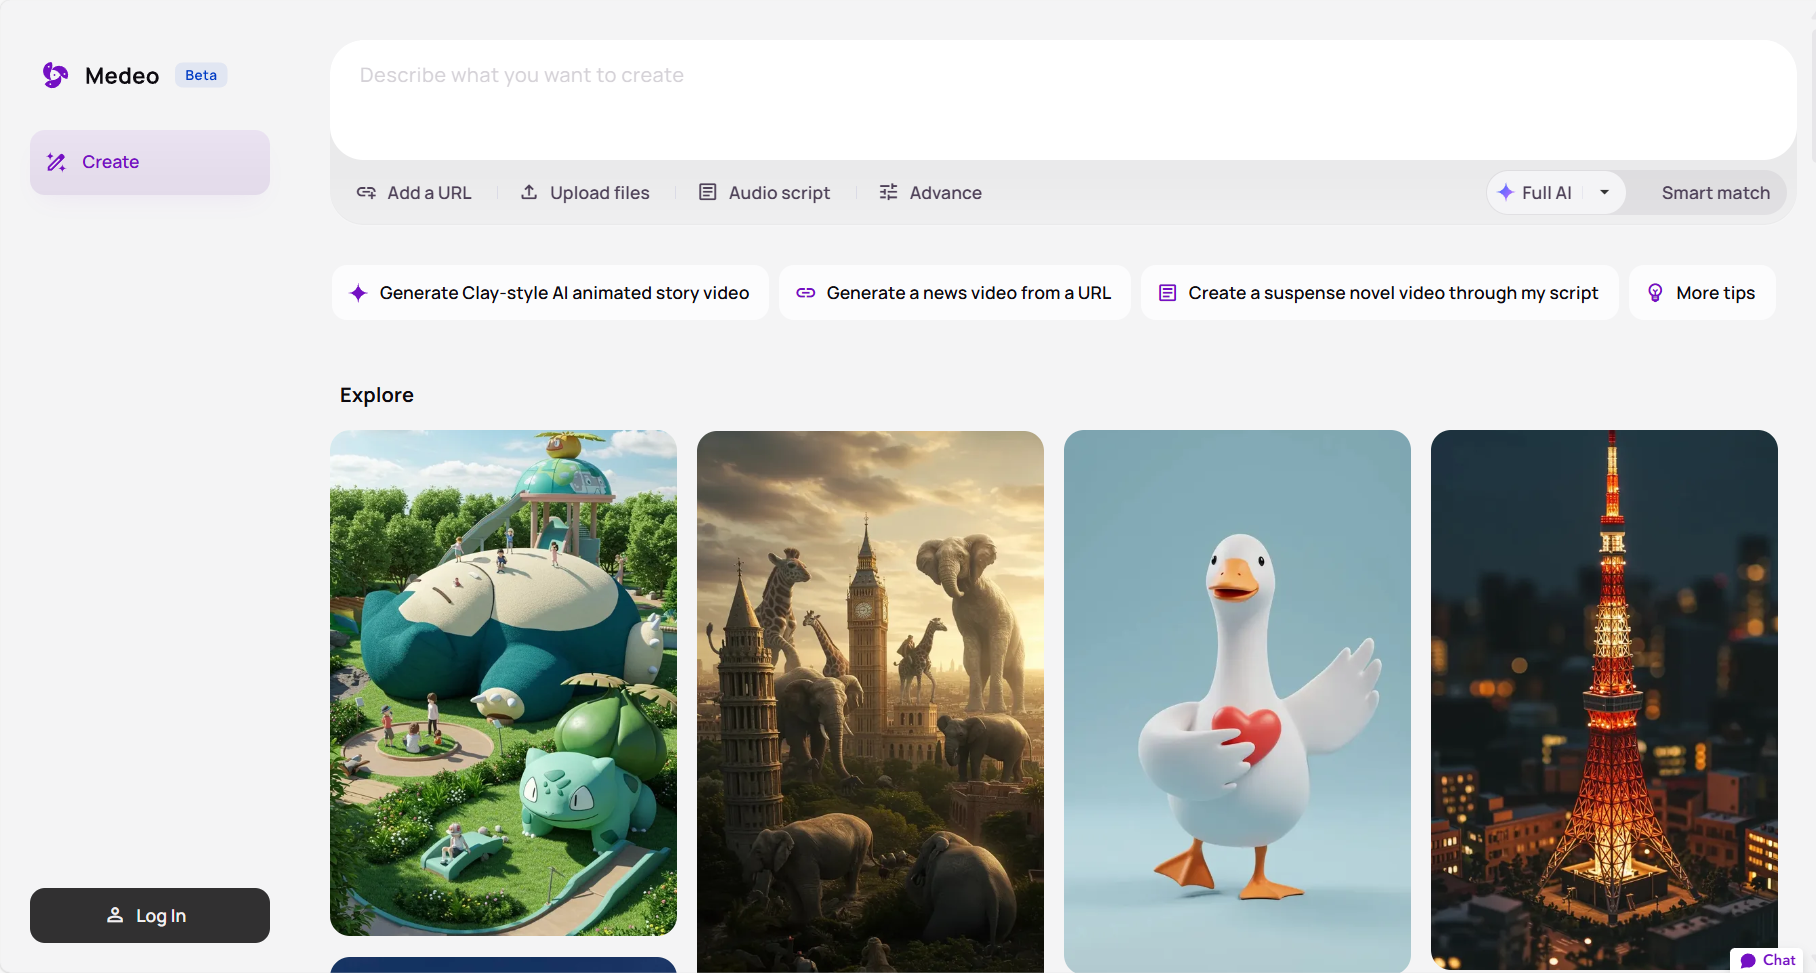
Task: Pick 'Create a suspense novel video through my script'
Action: (1380, 293)
